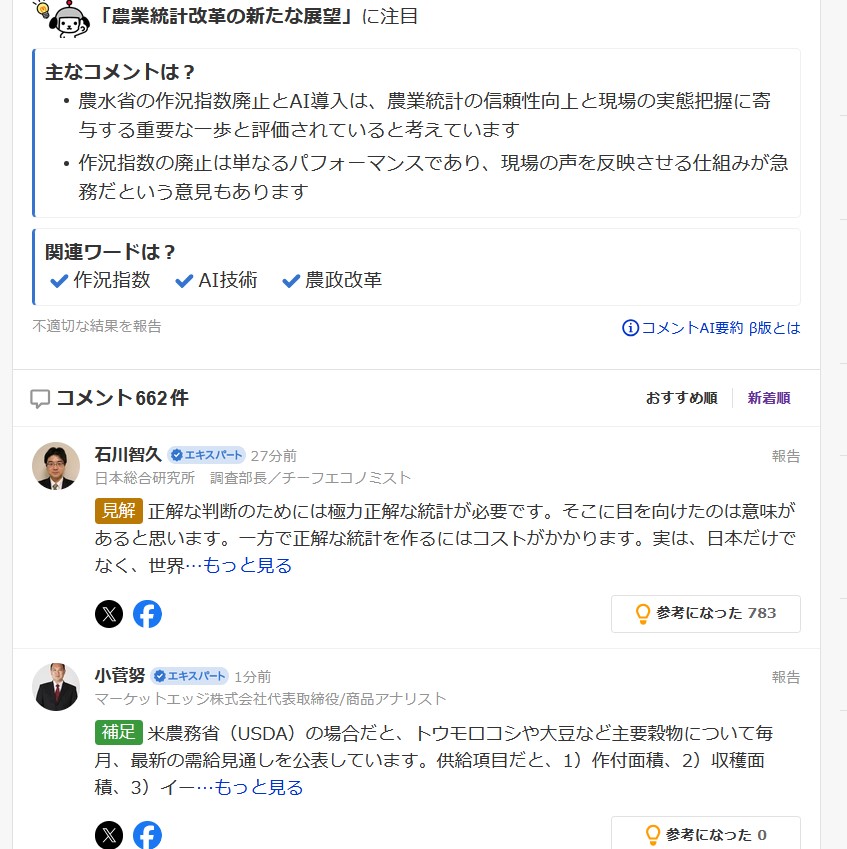Expand 石川智久's comment with もっと見る
Image resolution: width=847 pixels, height=849 pixels.
pyautogui.click(x=247, y=565)
